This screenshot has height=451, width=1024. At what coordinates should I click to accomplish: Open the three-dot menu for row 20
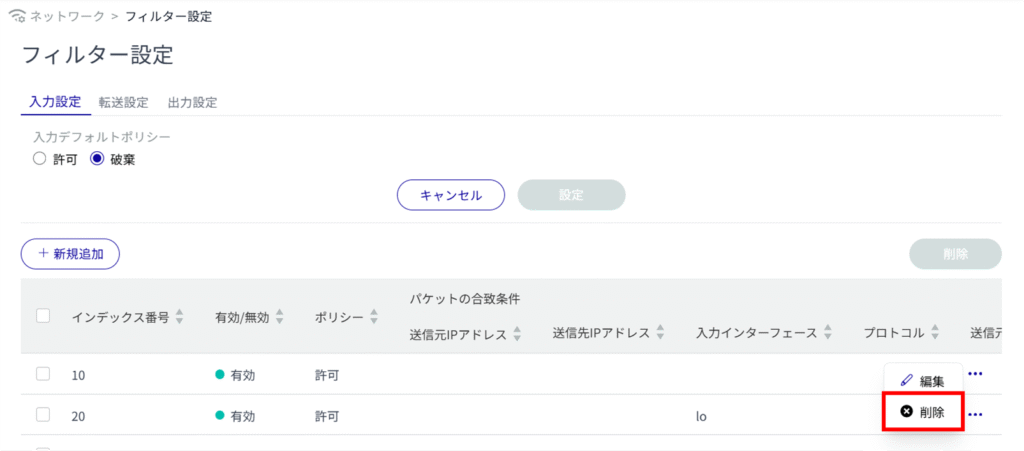point(975,413)
